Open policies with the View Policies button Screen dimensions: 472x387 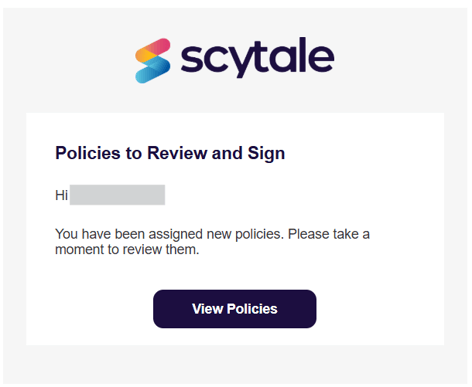pyautogui.click(x=235, y=309)
